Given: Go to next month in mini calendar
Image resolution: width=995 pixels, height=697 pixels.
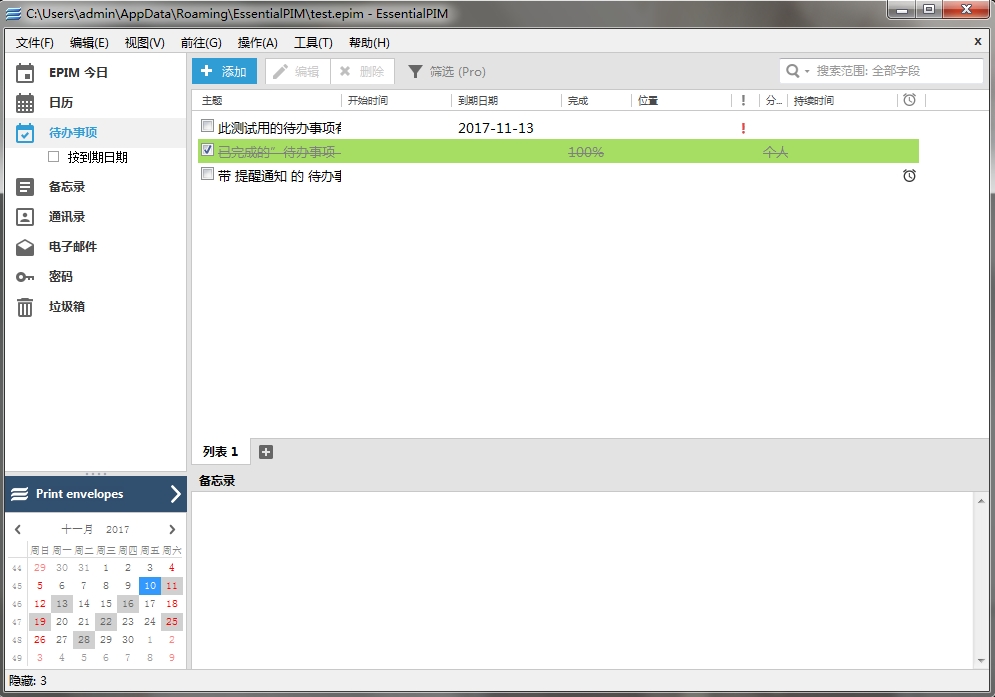Looking at the screenshot, I should (x=172, y=530).
